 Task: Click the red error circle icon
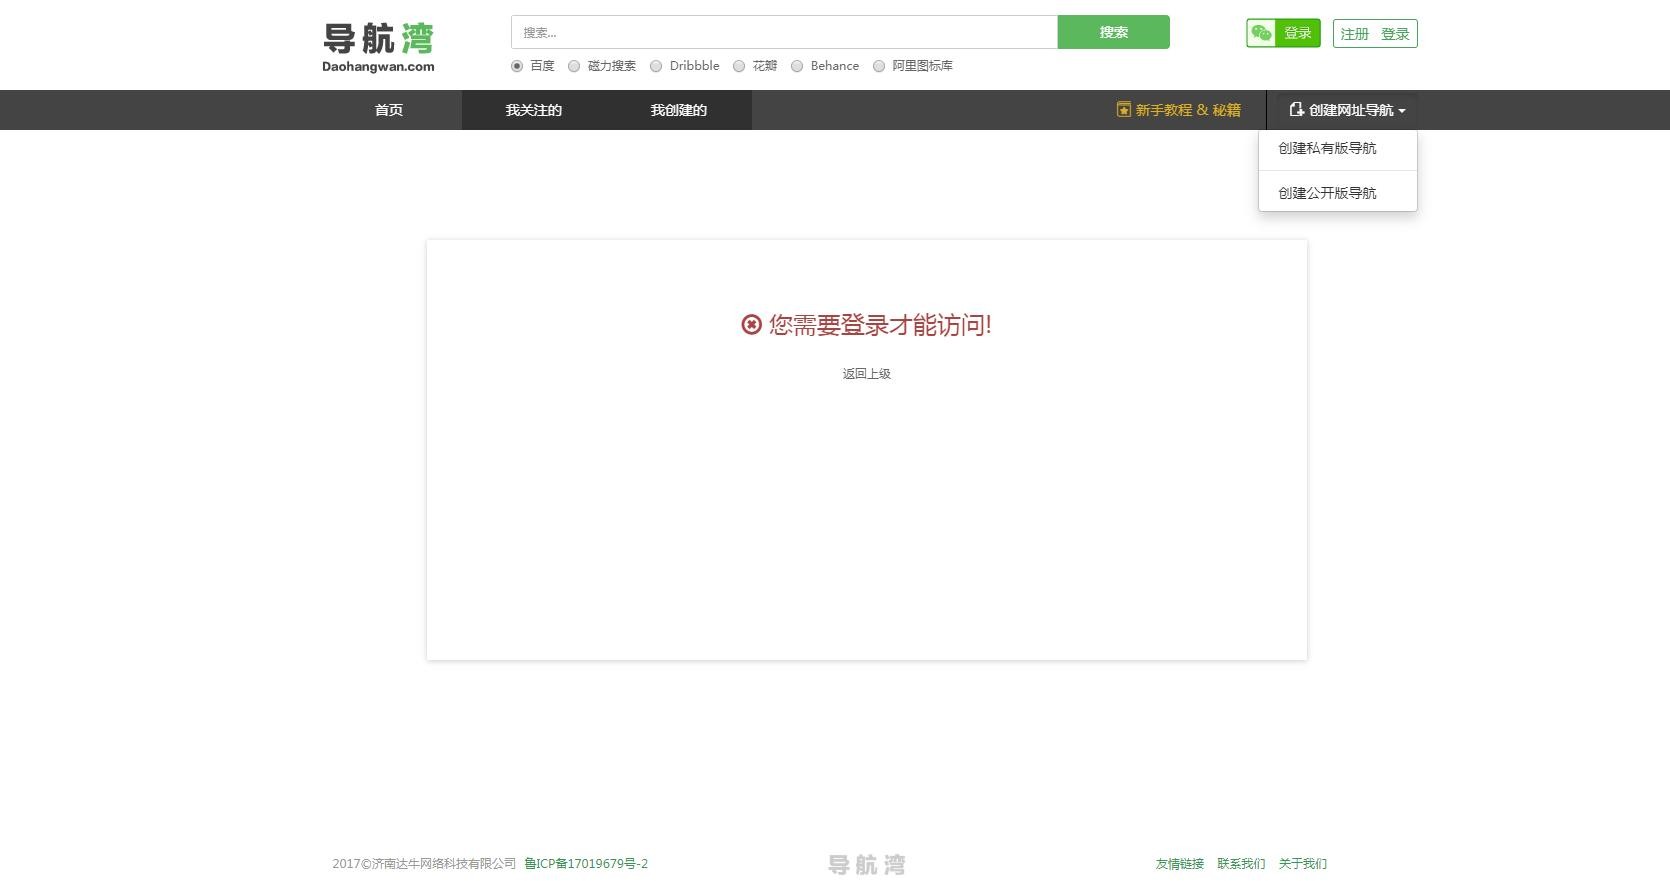point(751,324)
